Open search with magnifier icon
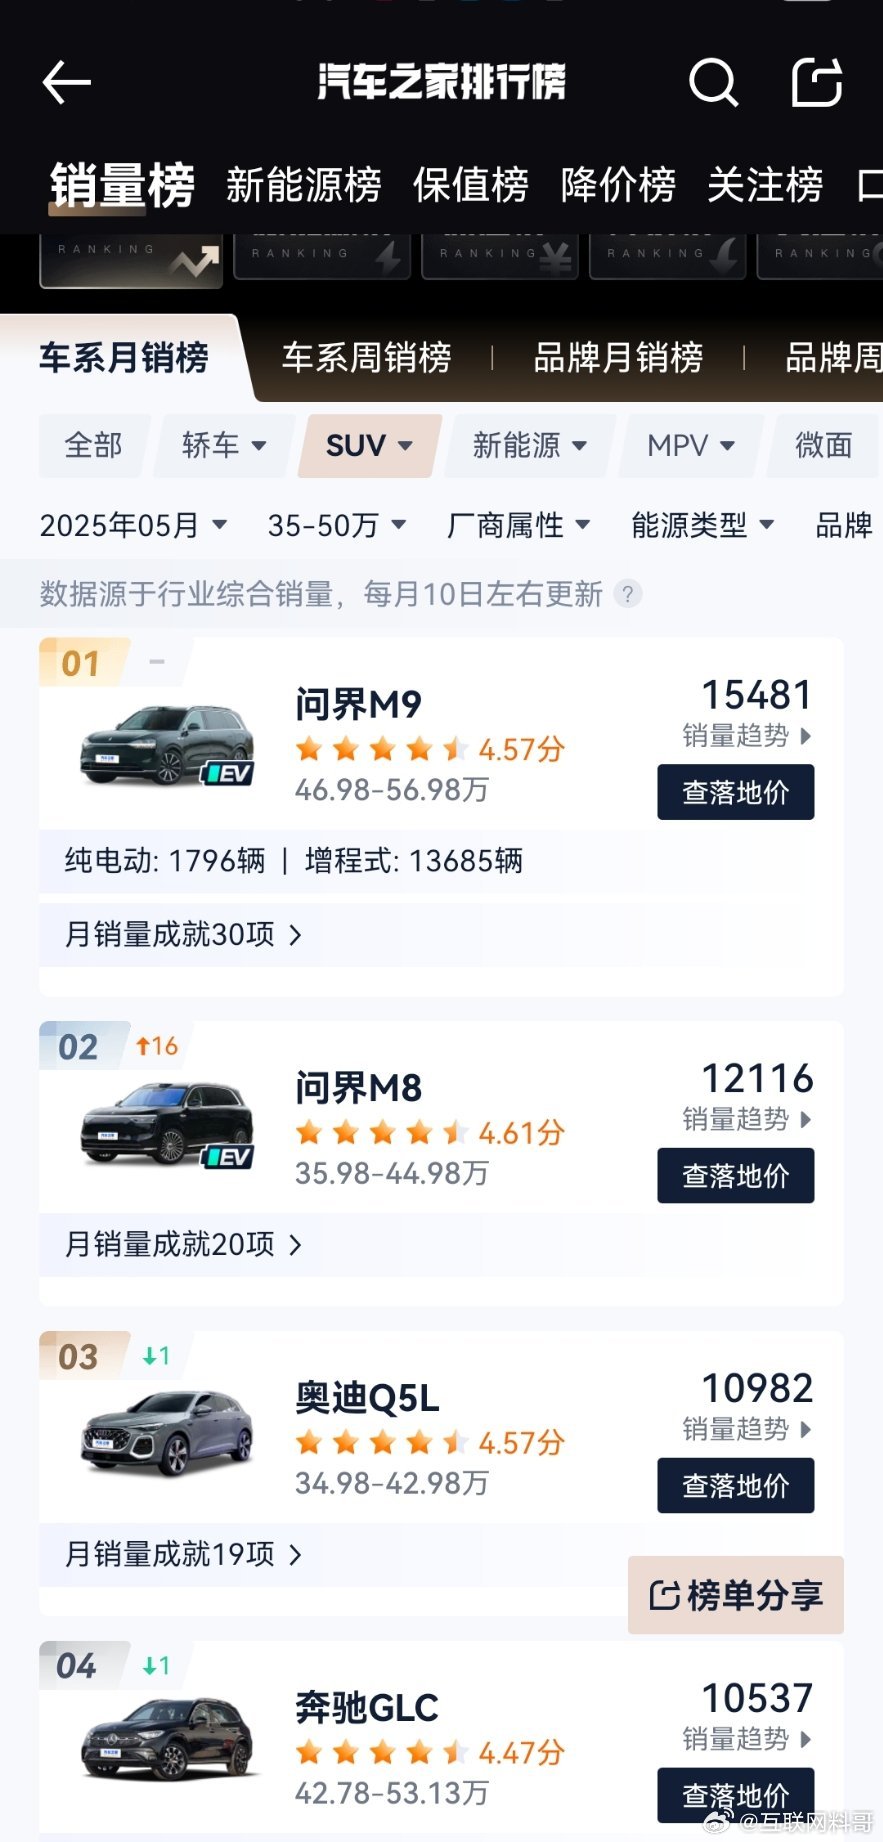 714,82
